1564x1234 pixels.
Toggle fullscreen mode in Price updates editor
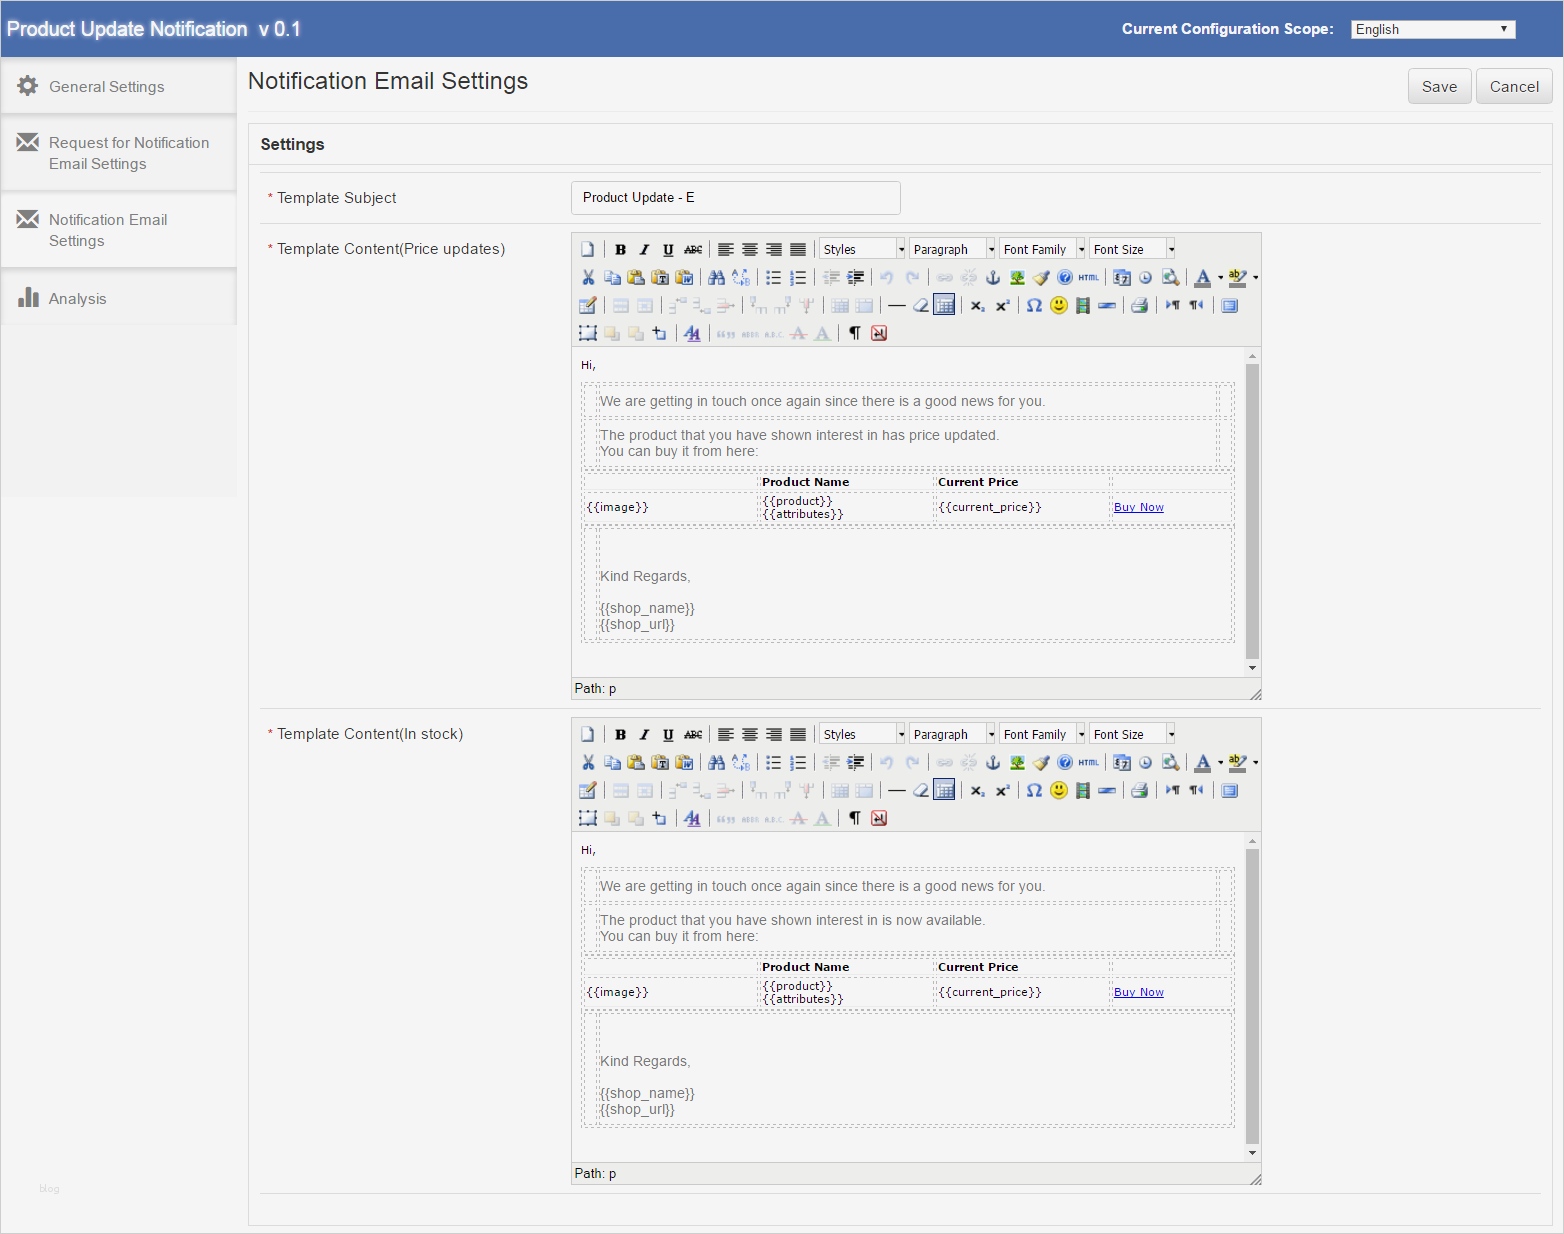tap(1230, 306)
